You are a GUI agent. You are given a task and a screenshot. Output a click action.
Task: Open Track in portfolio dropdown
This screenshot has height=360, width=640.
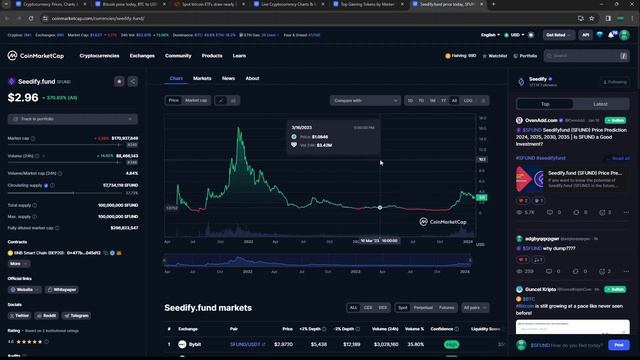73,119
